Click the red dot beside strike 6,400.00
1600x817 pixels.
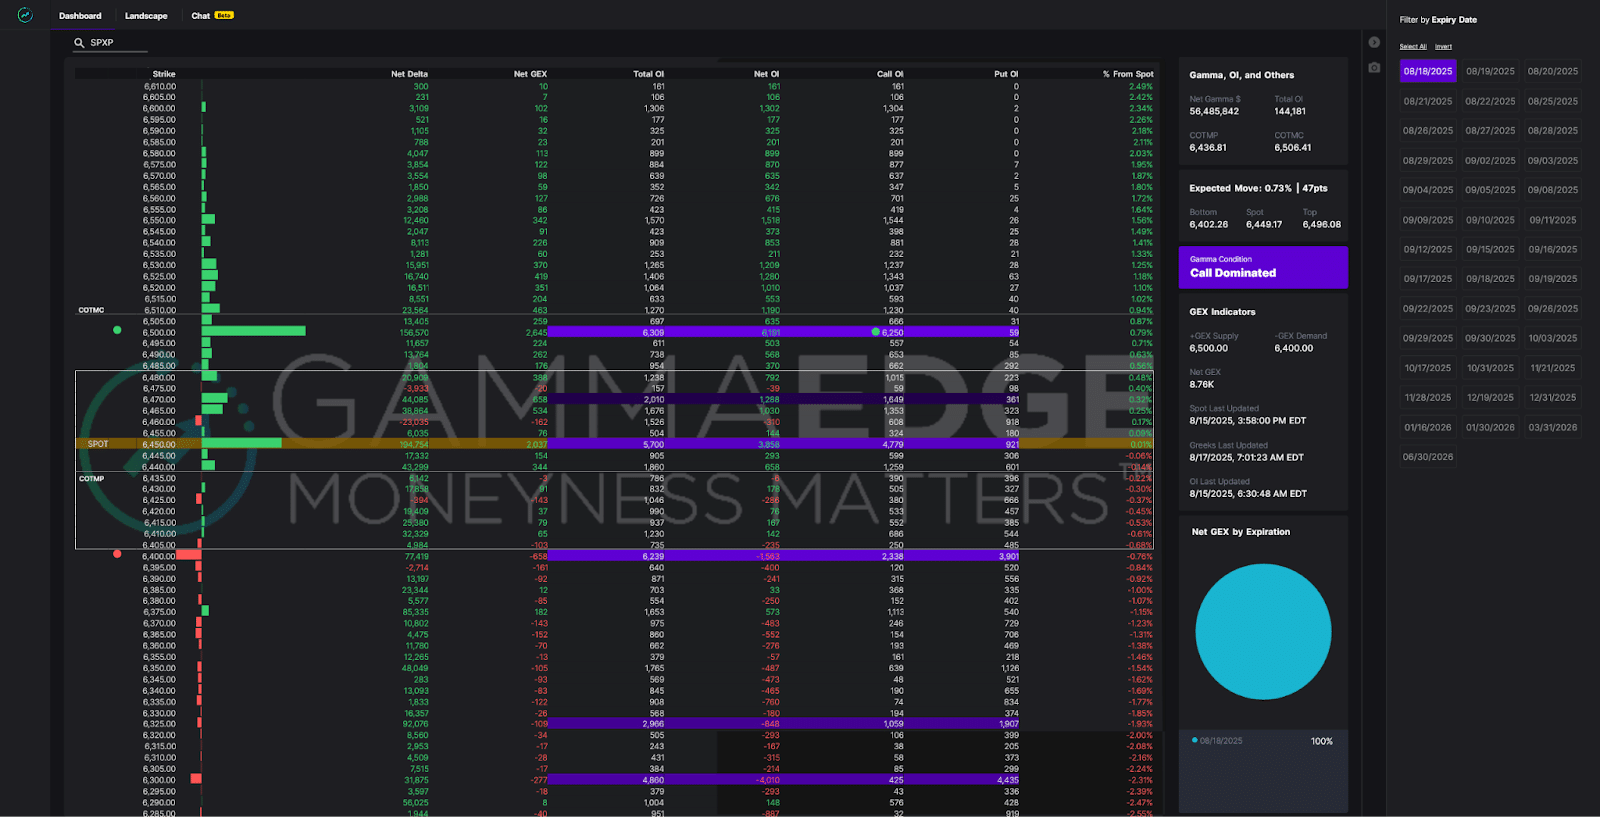coord(117,554)
